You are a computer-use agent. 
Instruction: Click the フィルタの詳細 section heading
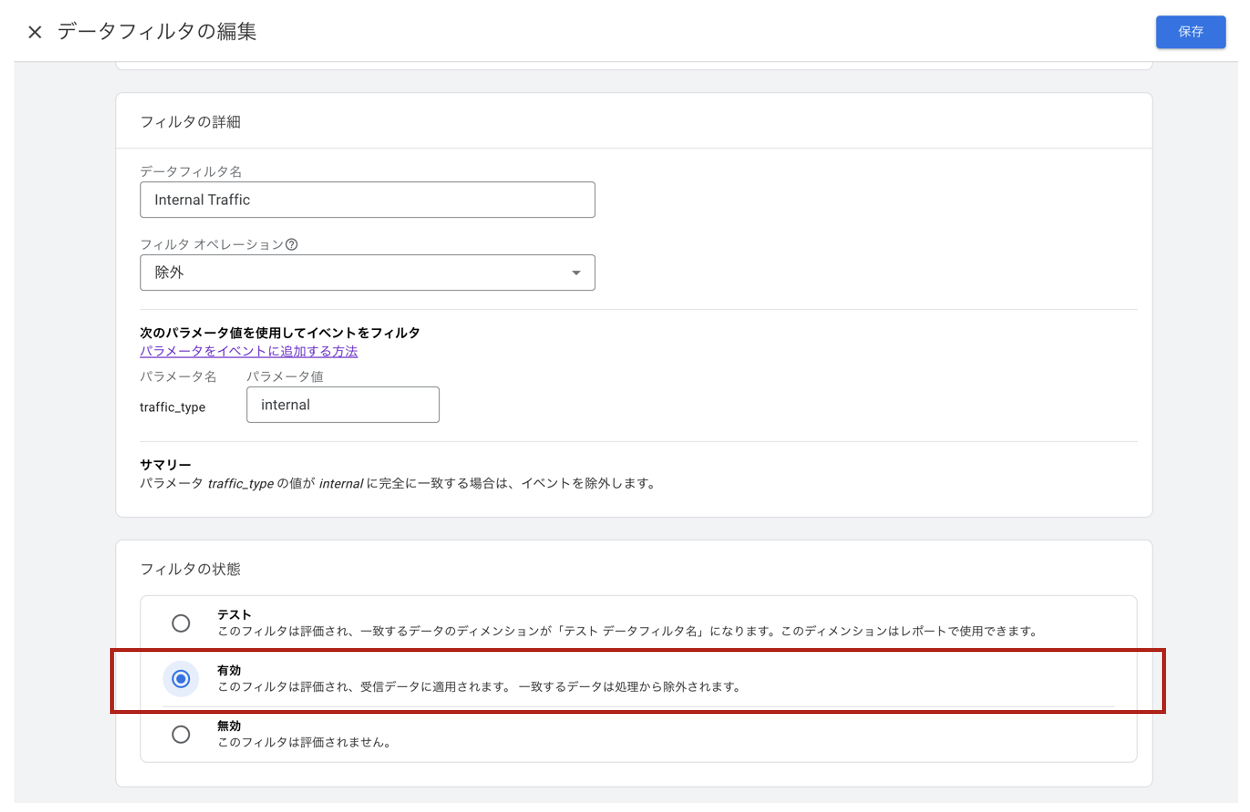[x=190, y=122]
